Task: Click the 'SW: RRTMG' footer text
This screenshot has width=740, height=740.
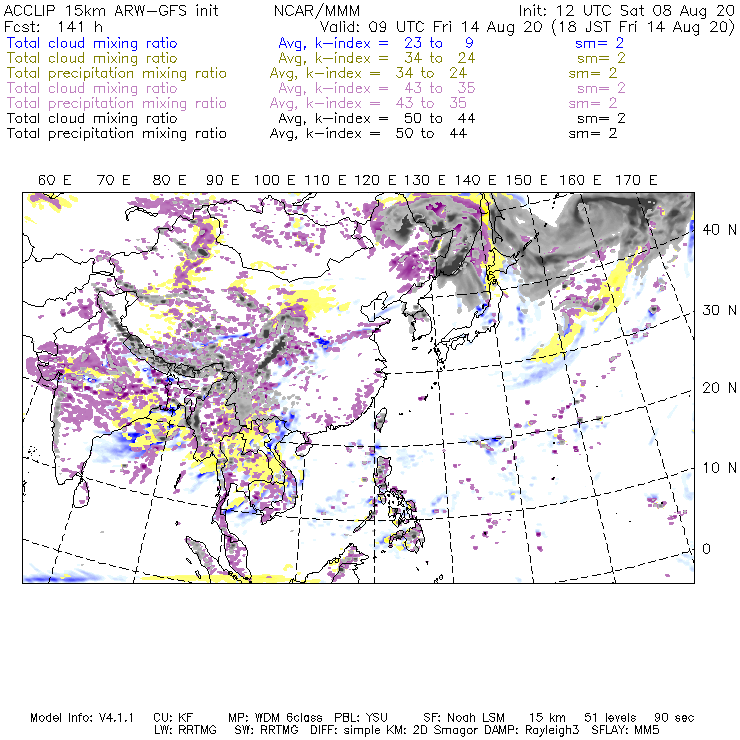Action: click(267, 730)
